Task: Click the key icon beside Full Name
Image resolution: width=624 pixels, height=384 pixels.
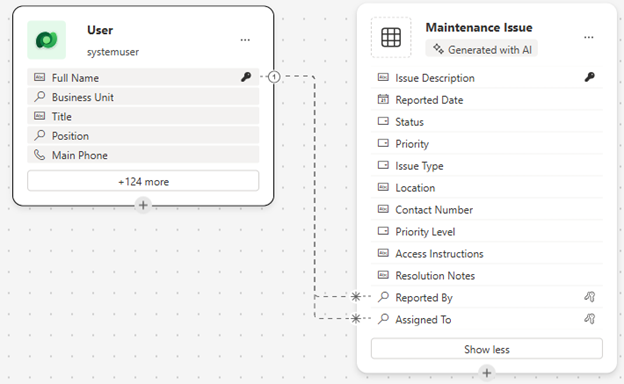Action: pyautogui.click(x=246, y=77)
